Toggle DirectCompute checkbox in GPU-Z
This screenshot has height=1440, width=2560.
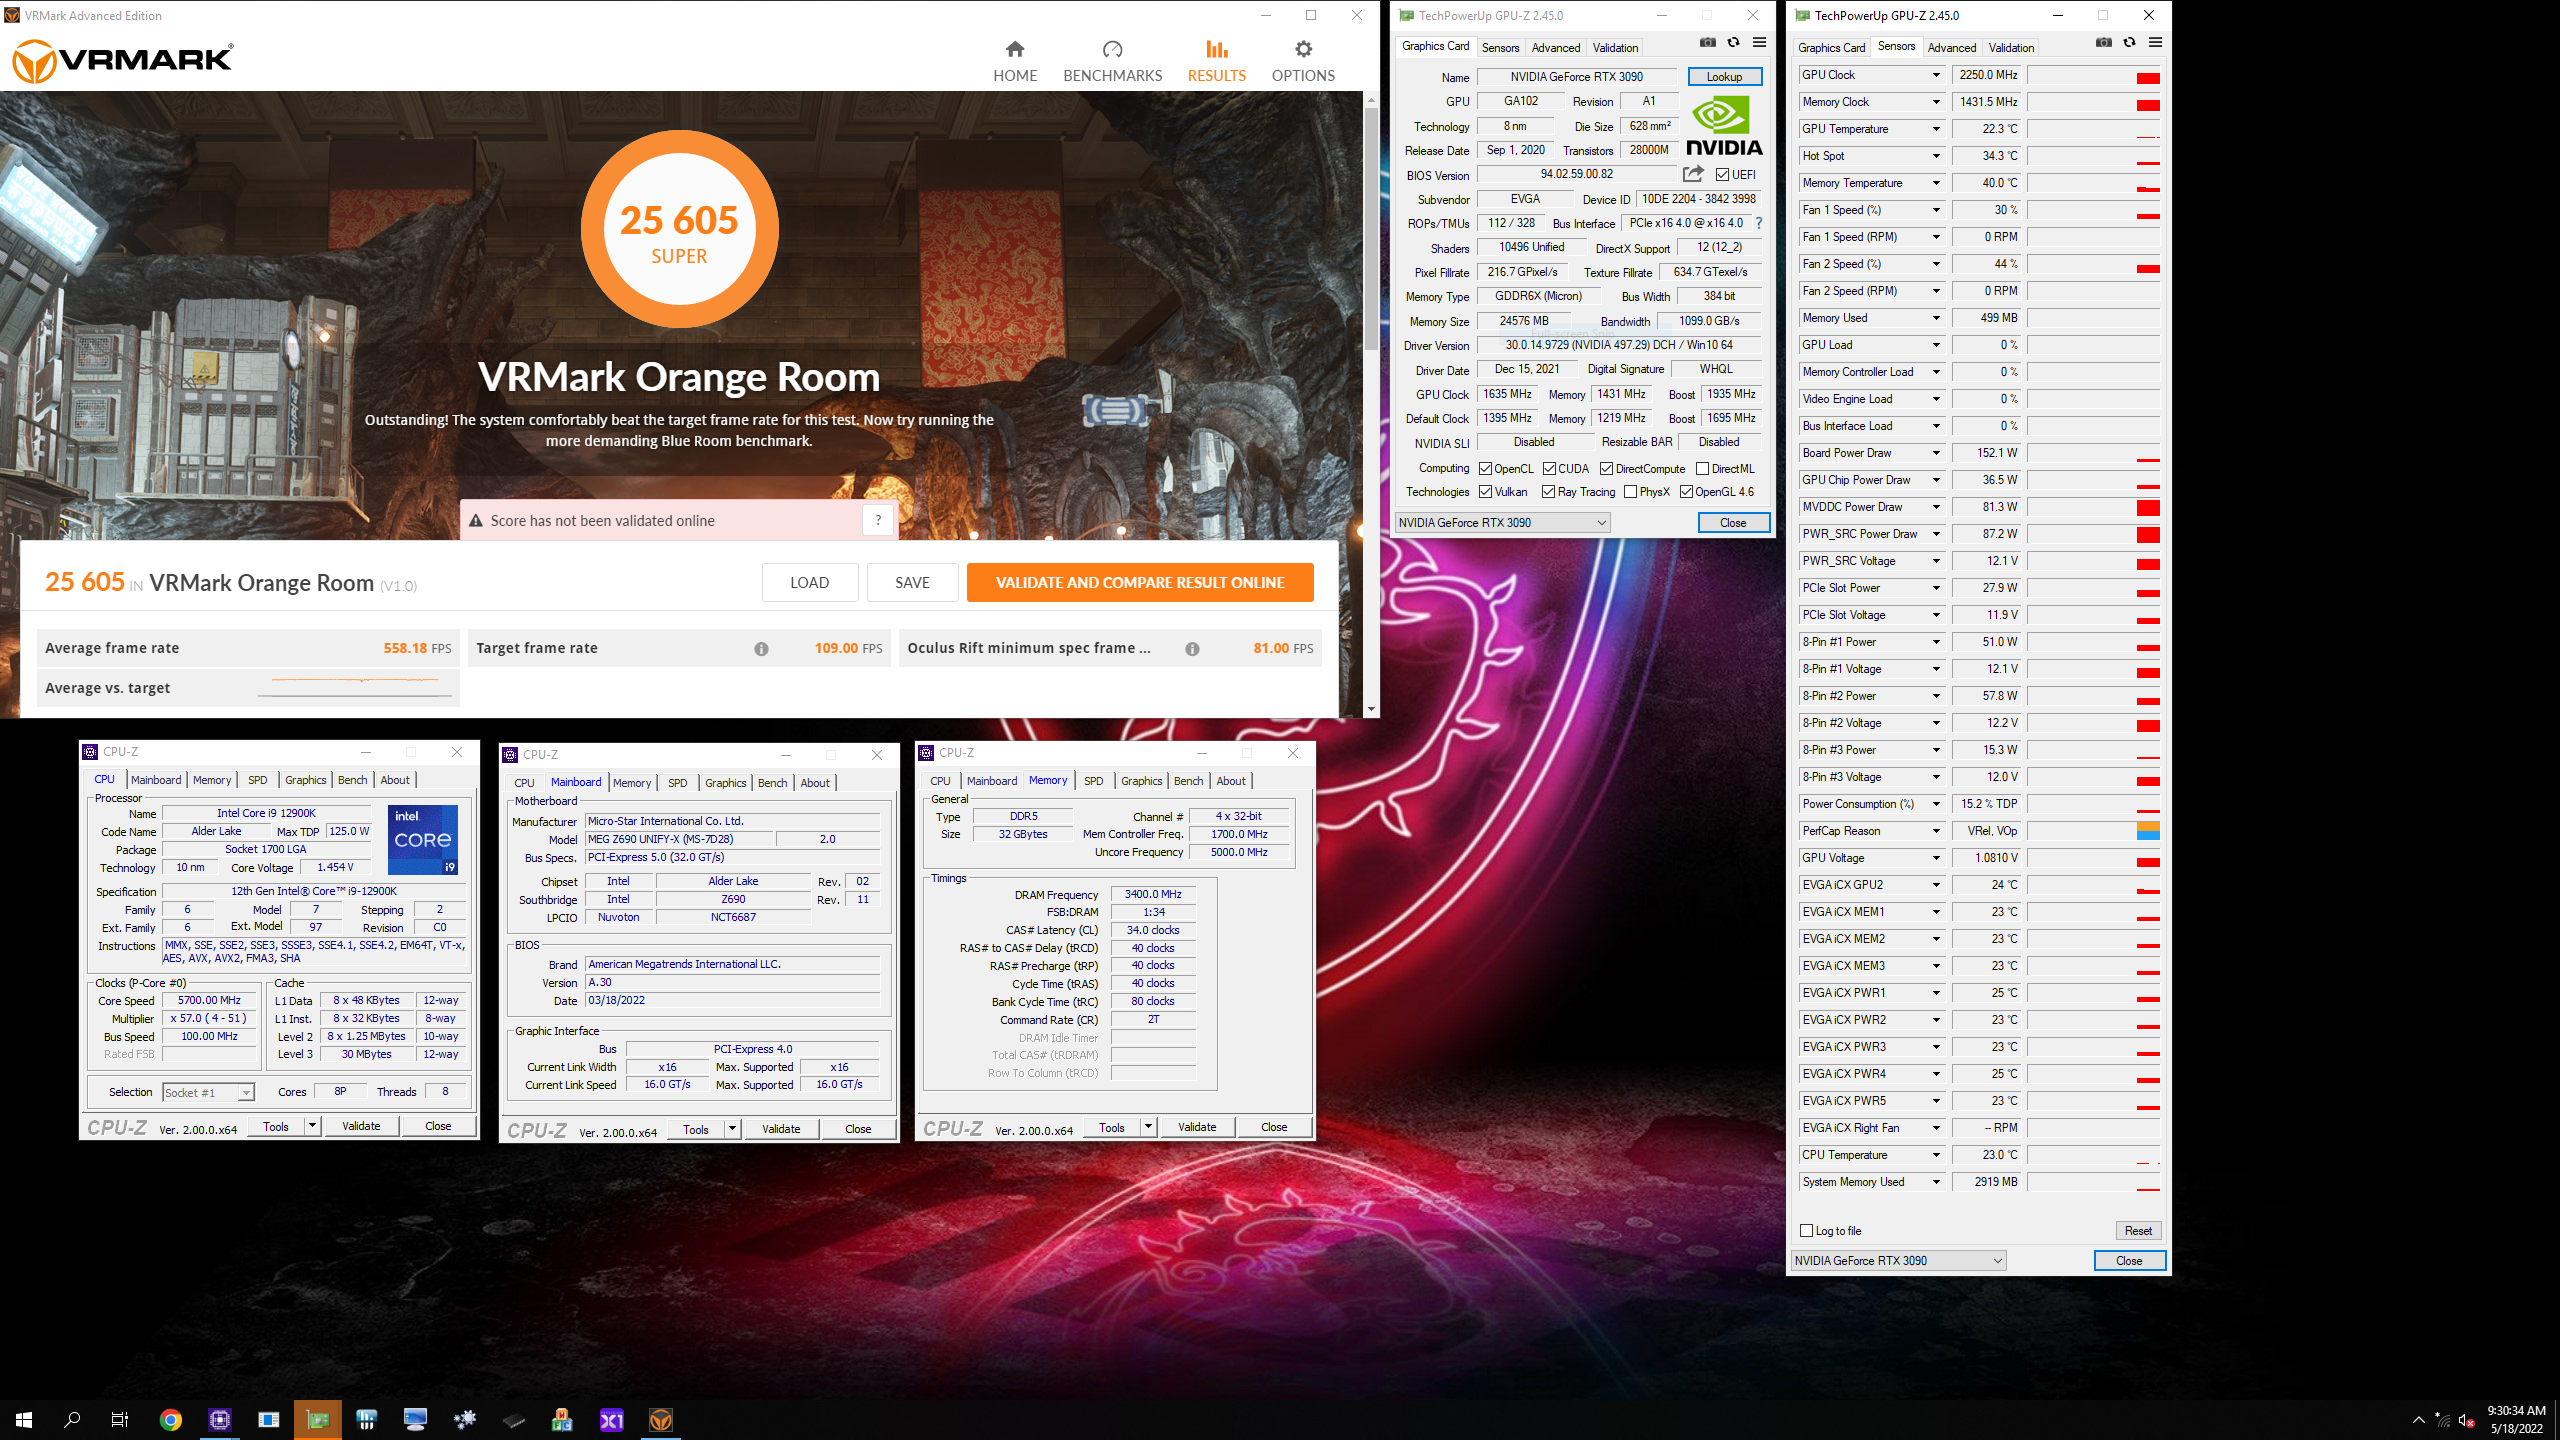1606,469
